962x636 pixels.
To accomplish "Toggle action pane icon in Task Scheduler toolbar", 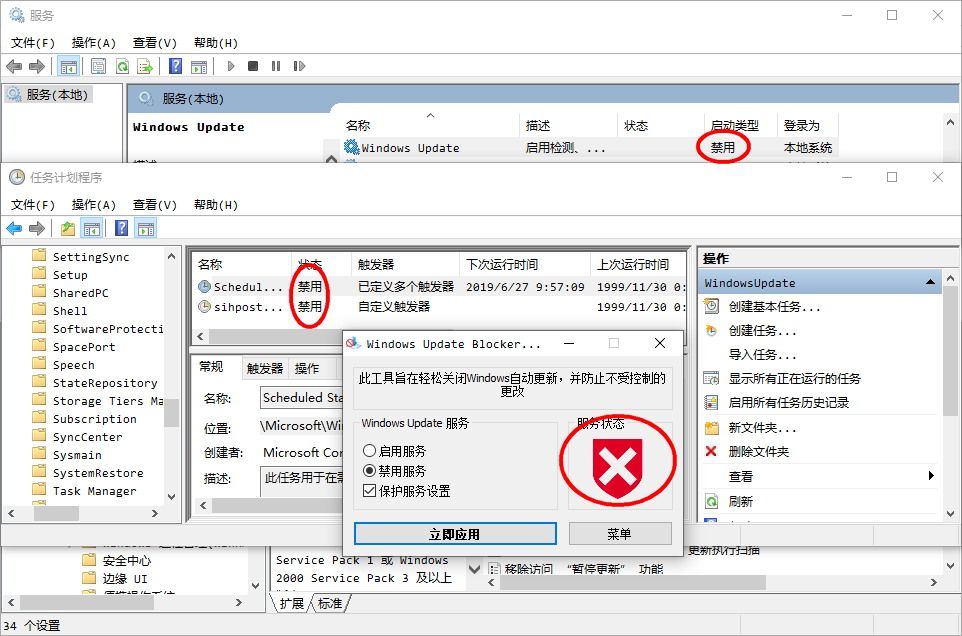I will [x=146, y=229].
